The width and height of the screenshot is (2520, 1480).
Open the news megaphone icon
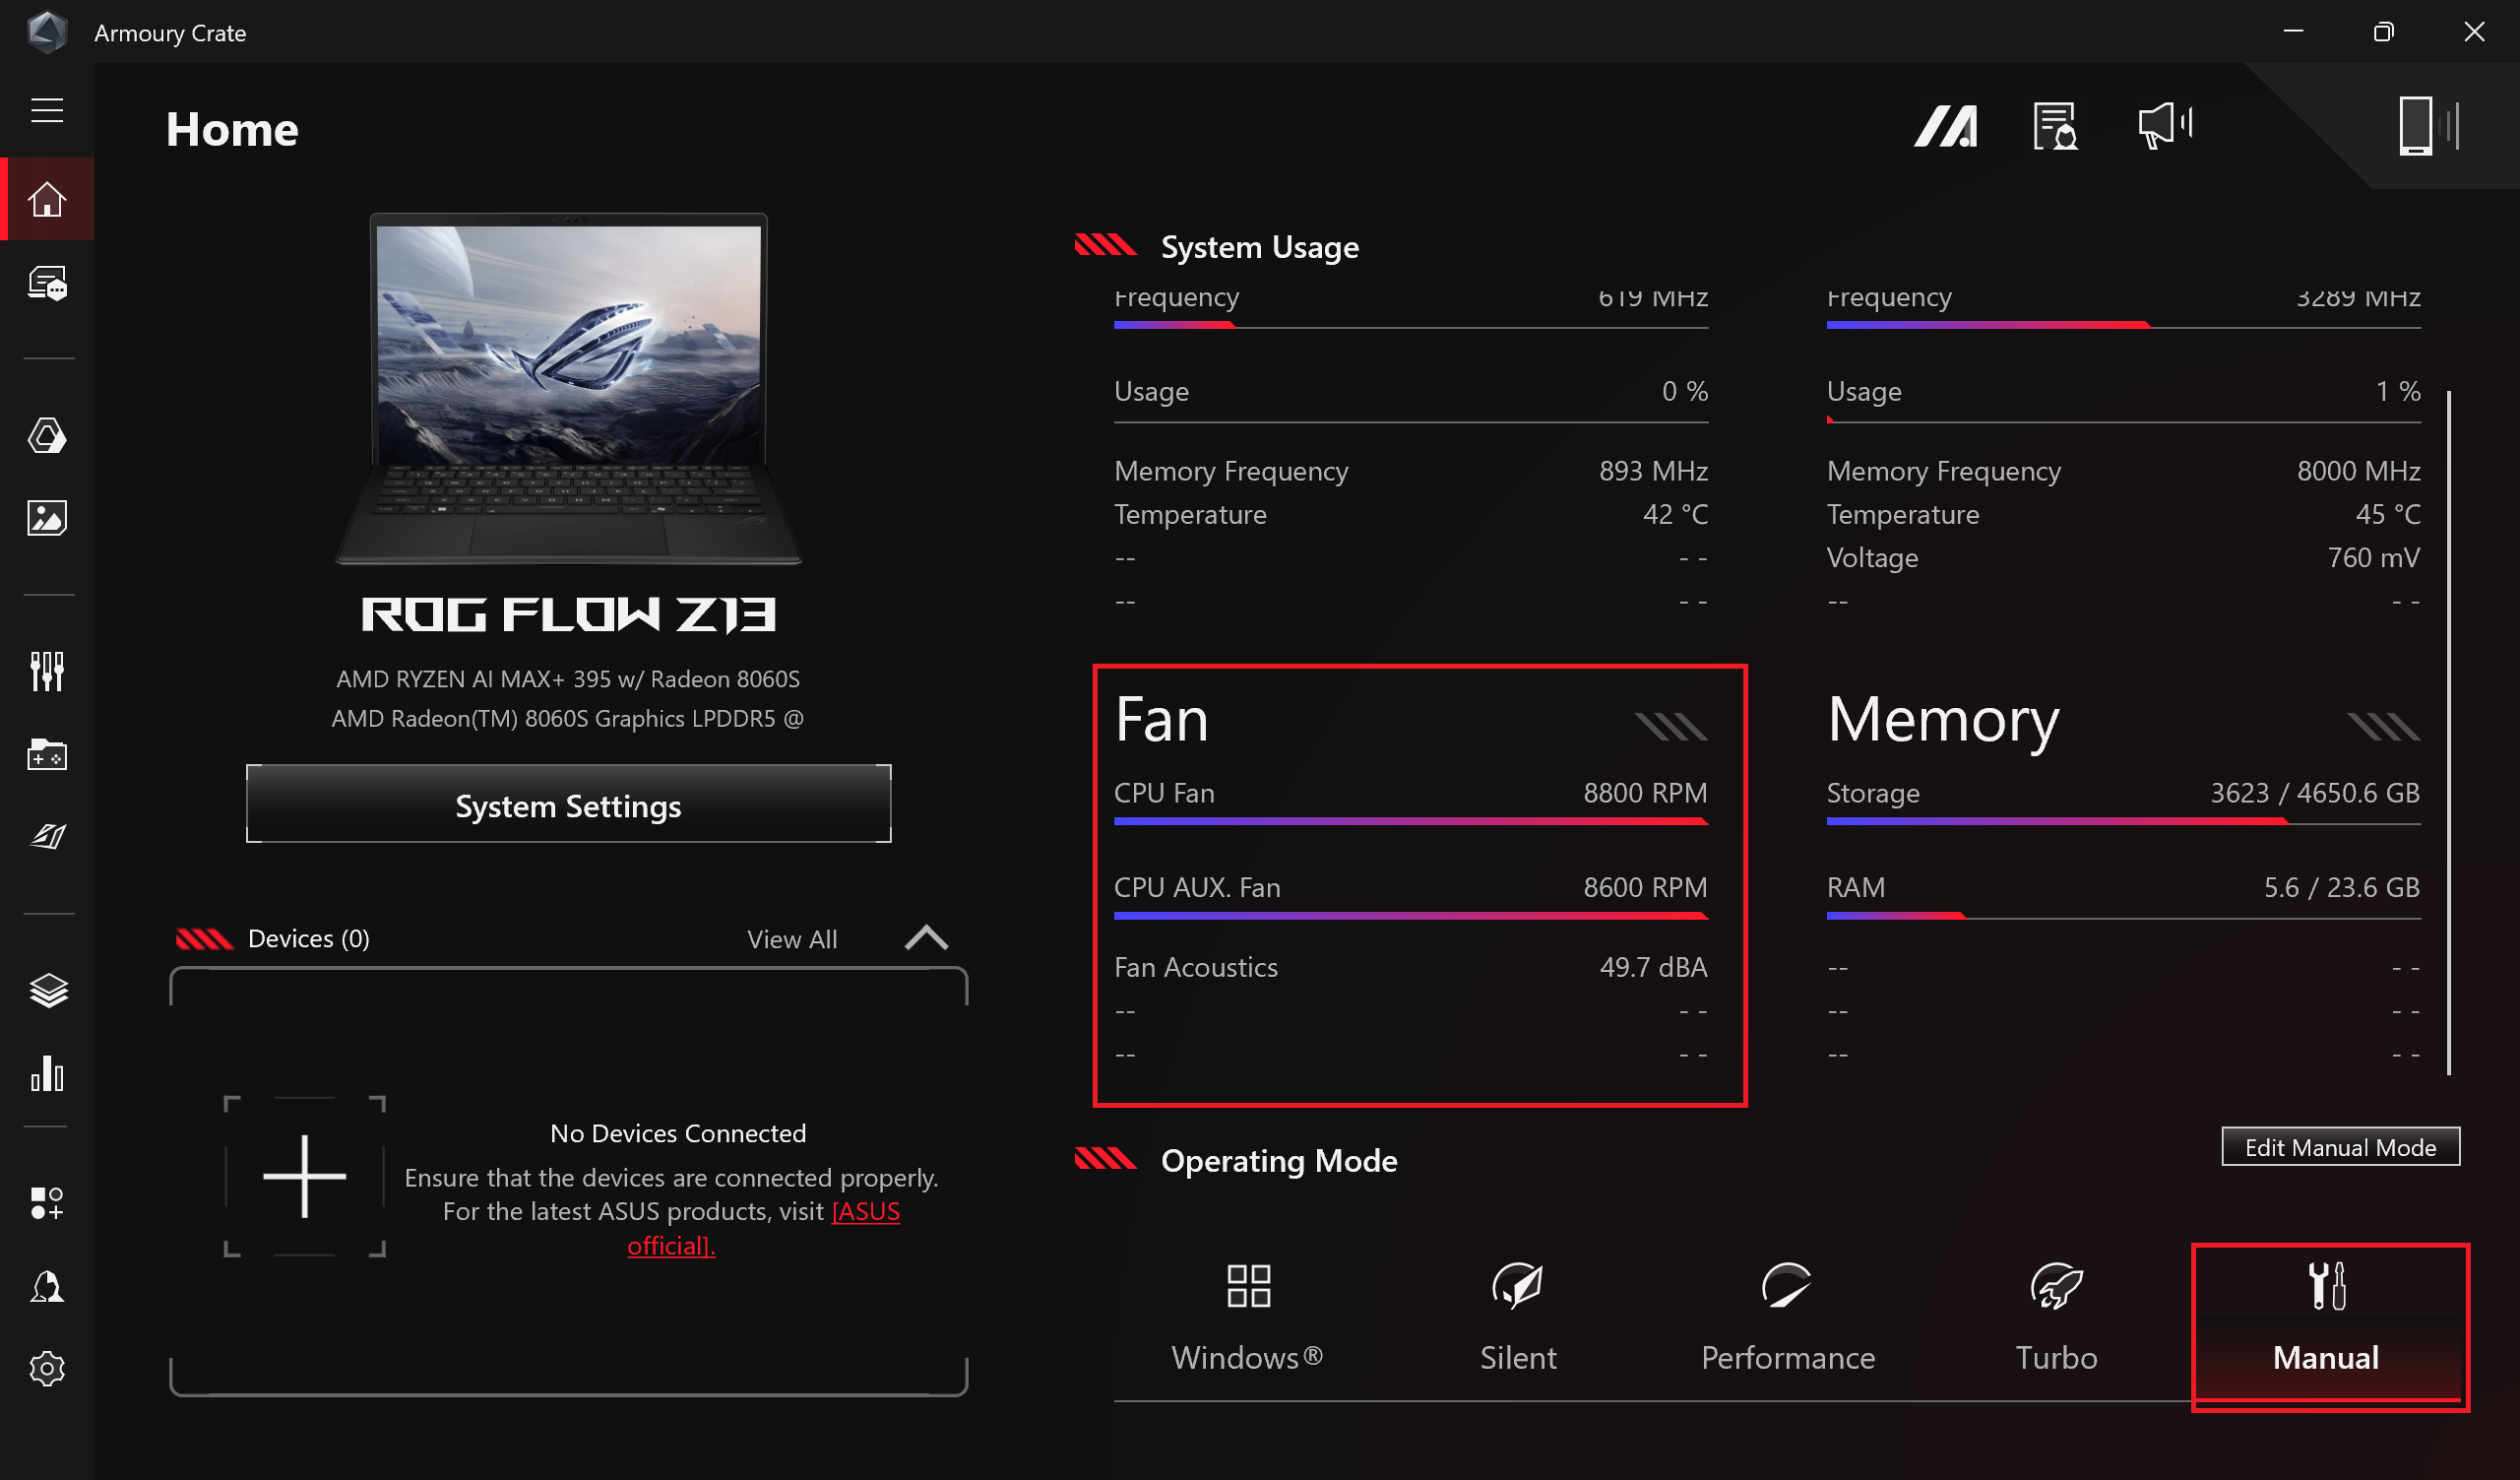[2165, 126]
